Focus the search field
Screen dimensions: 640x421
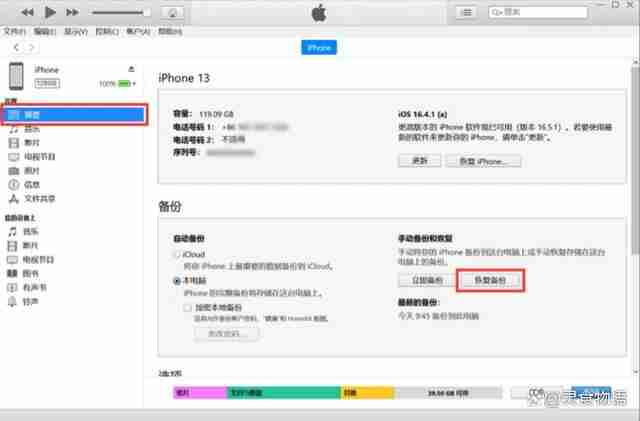538,13
